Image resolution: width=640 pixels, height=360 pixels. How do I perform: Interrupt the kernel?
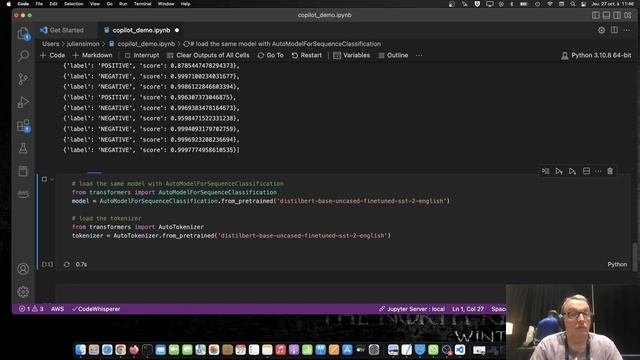pyautogui.click(x=142, y=56)
